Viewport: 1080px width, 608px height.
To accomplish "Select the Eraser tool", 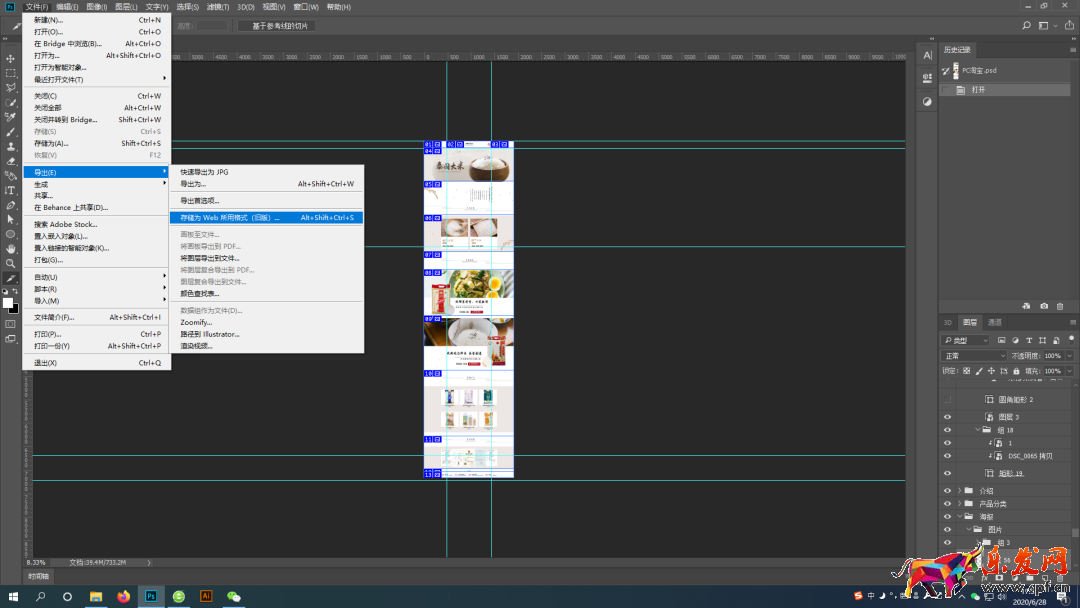I will point(11,160).
